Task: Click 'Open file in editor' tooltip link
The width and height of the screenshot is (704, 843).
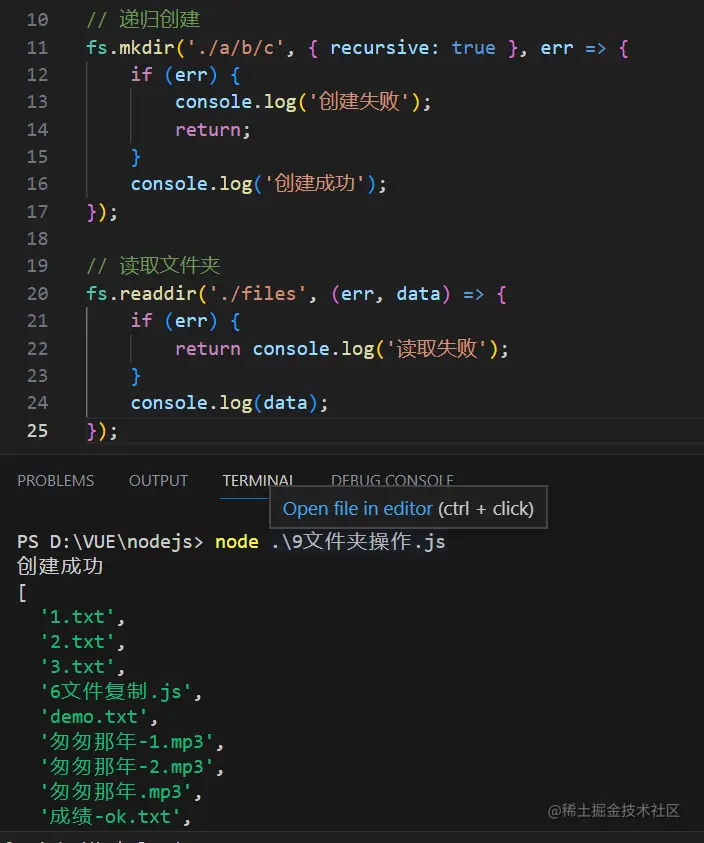Action: tap(358, 509)
